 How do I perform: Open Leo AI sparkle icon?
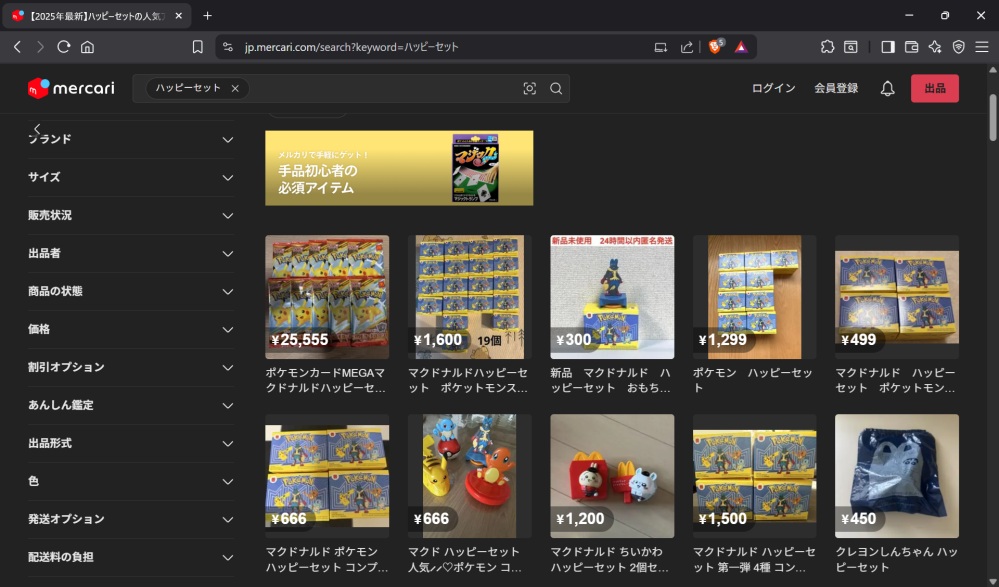click(935, 47)
